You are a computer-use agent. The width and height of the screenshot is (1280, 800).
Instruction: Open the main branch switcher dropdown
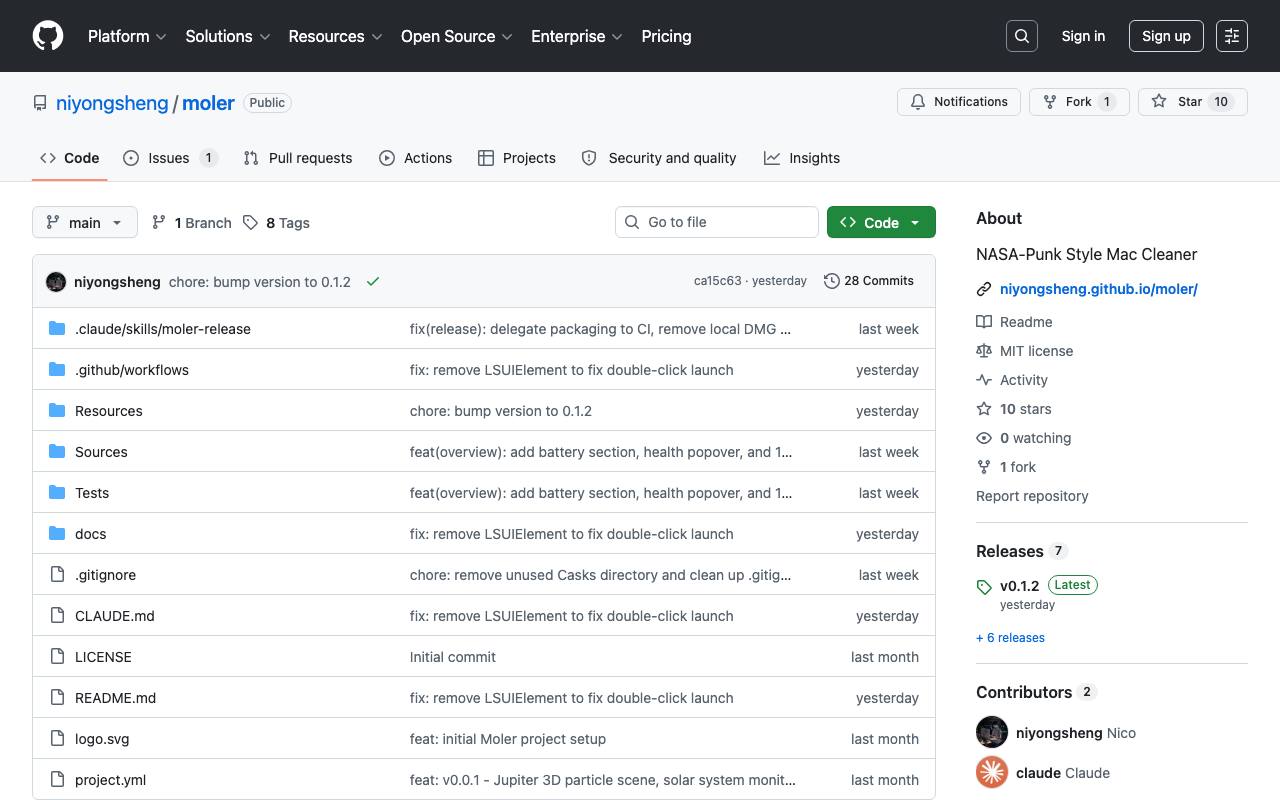84,222
